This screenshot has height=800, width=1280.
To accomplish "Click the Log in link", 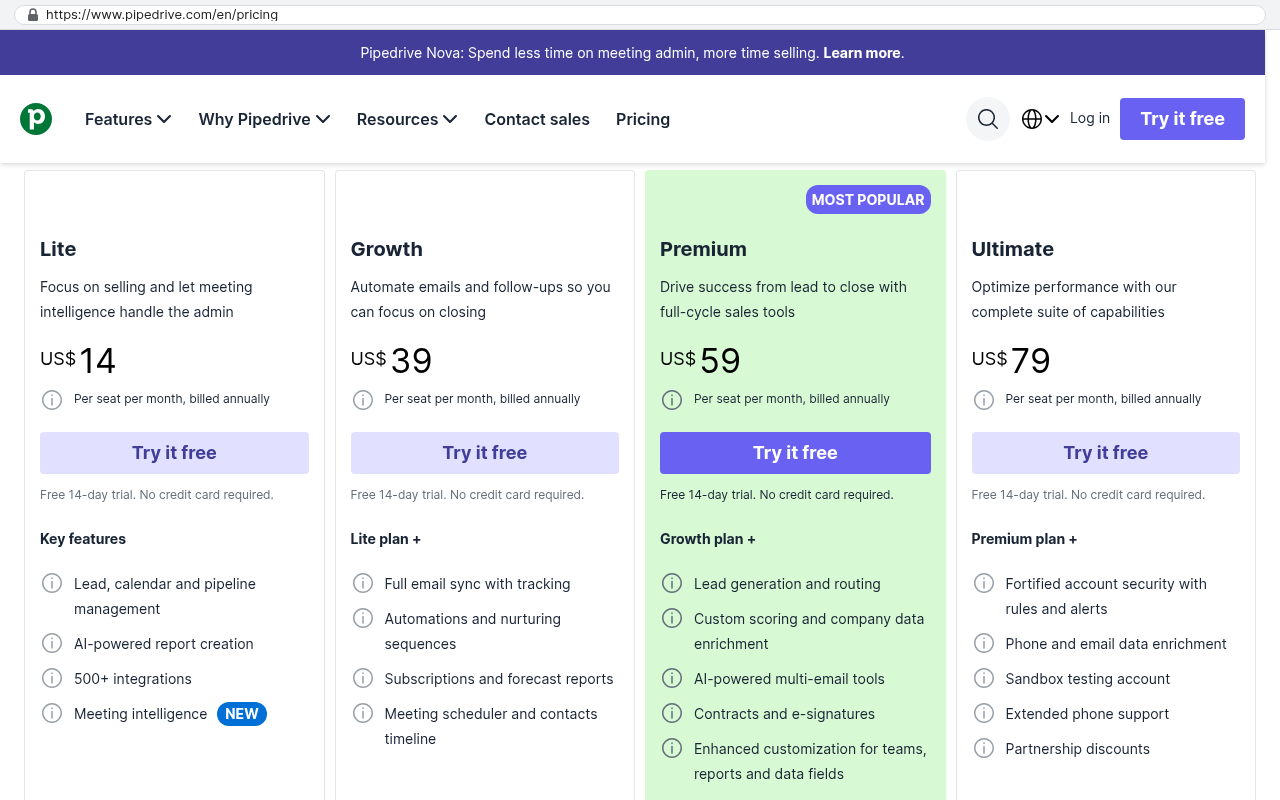I will pyautogui.click(x=1089, y=118).
